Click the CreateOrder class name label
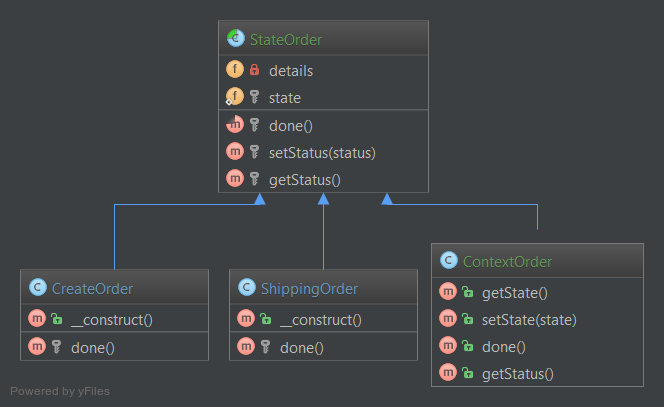This screenshot has height=407, width=664. [93, 288]
